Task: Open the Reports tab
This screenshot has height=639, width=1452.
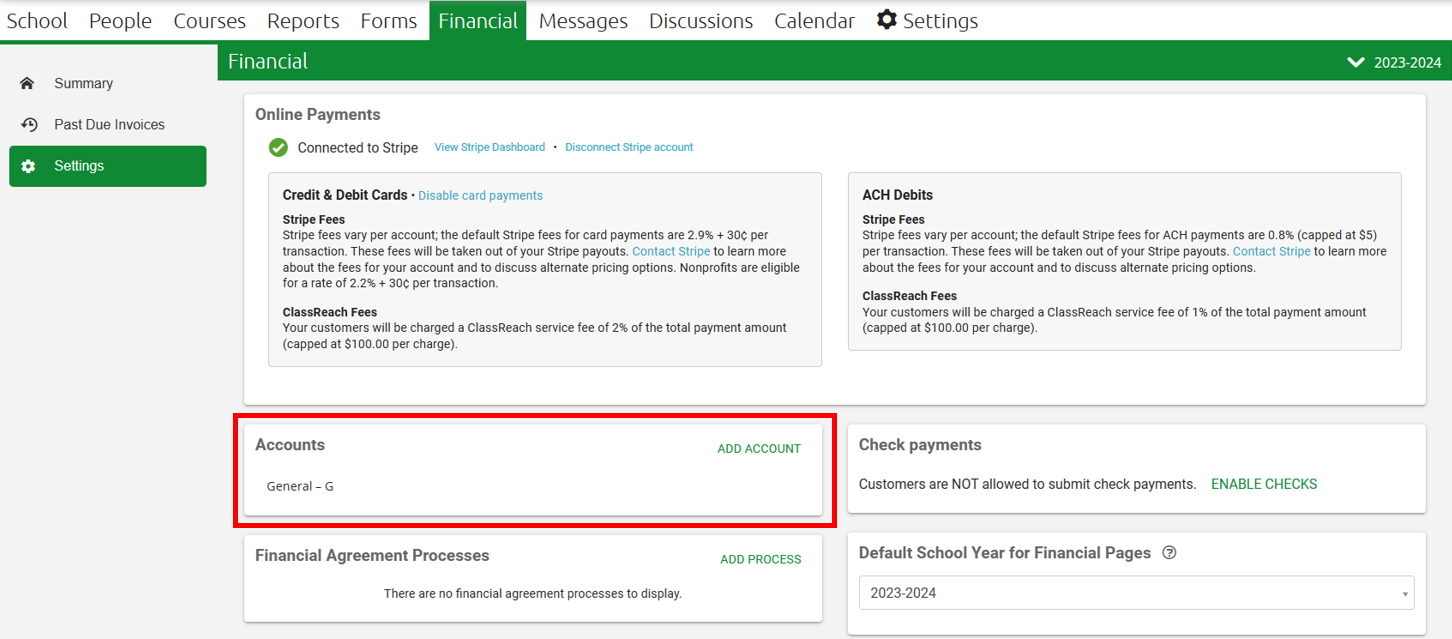Action: pos(303,20)
